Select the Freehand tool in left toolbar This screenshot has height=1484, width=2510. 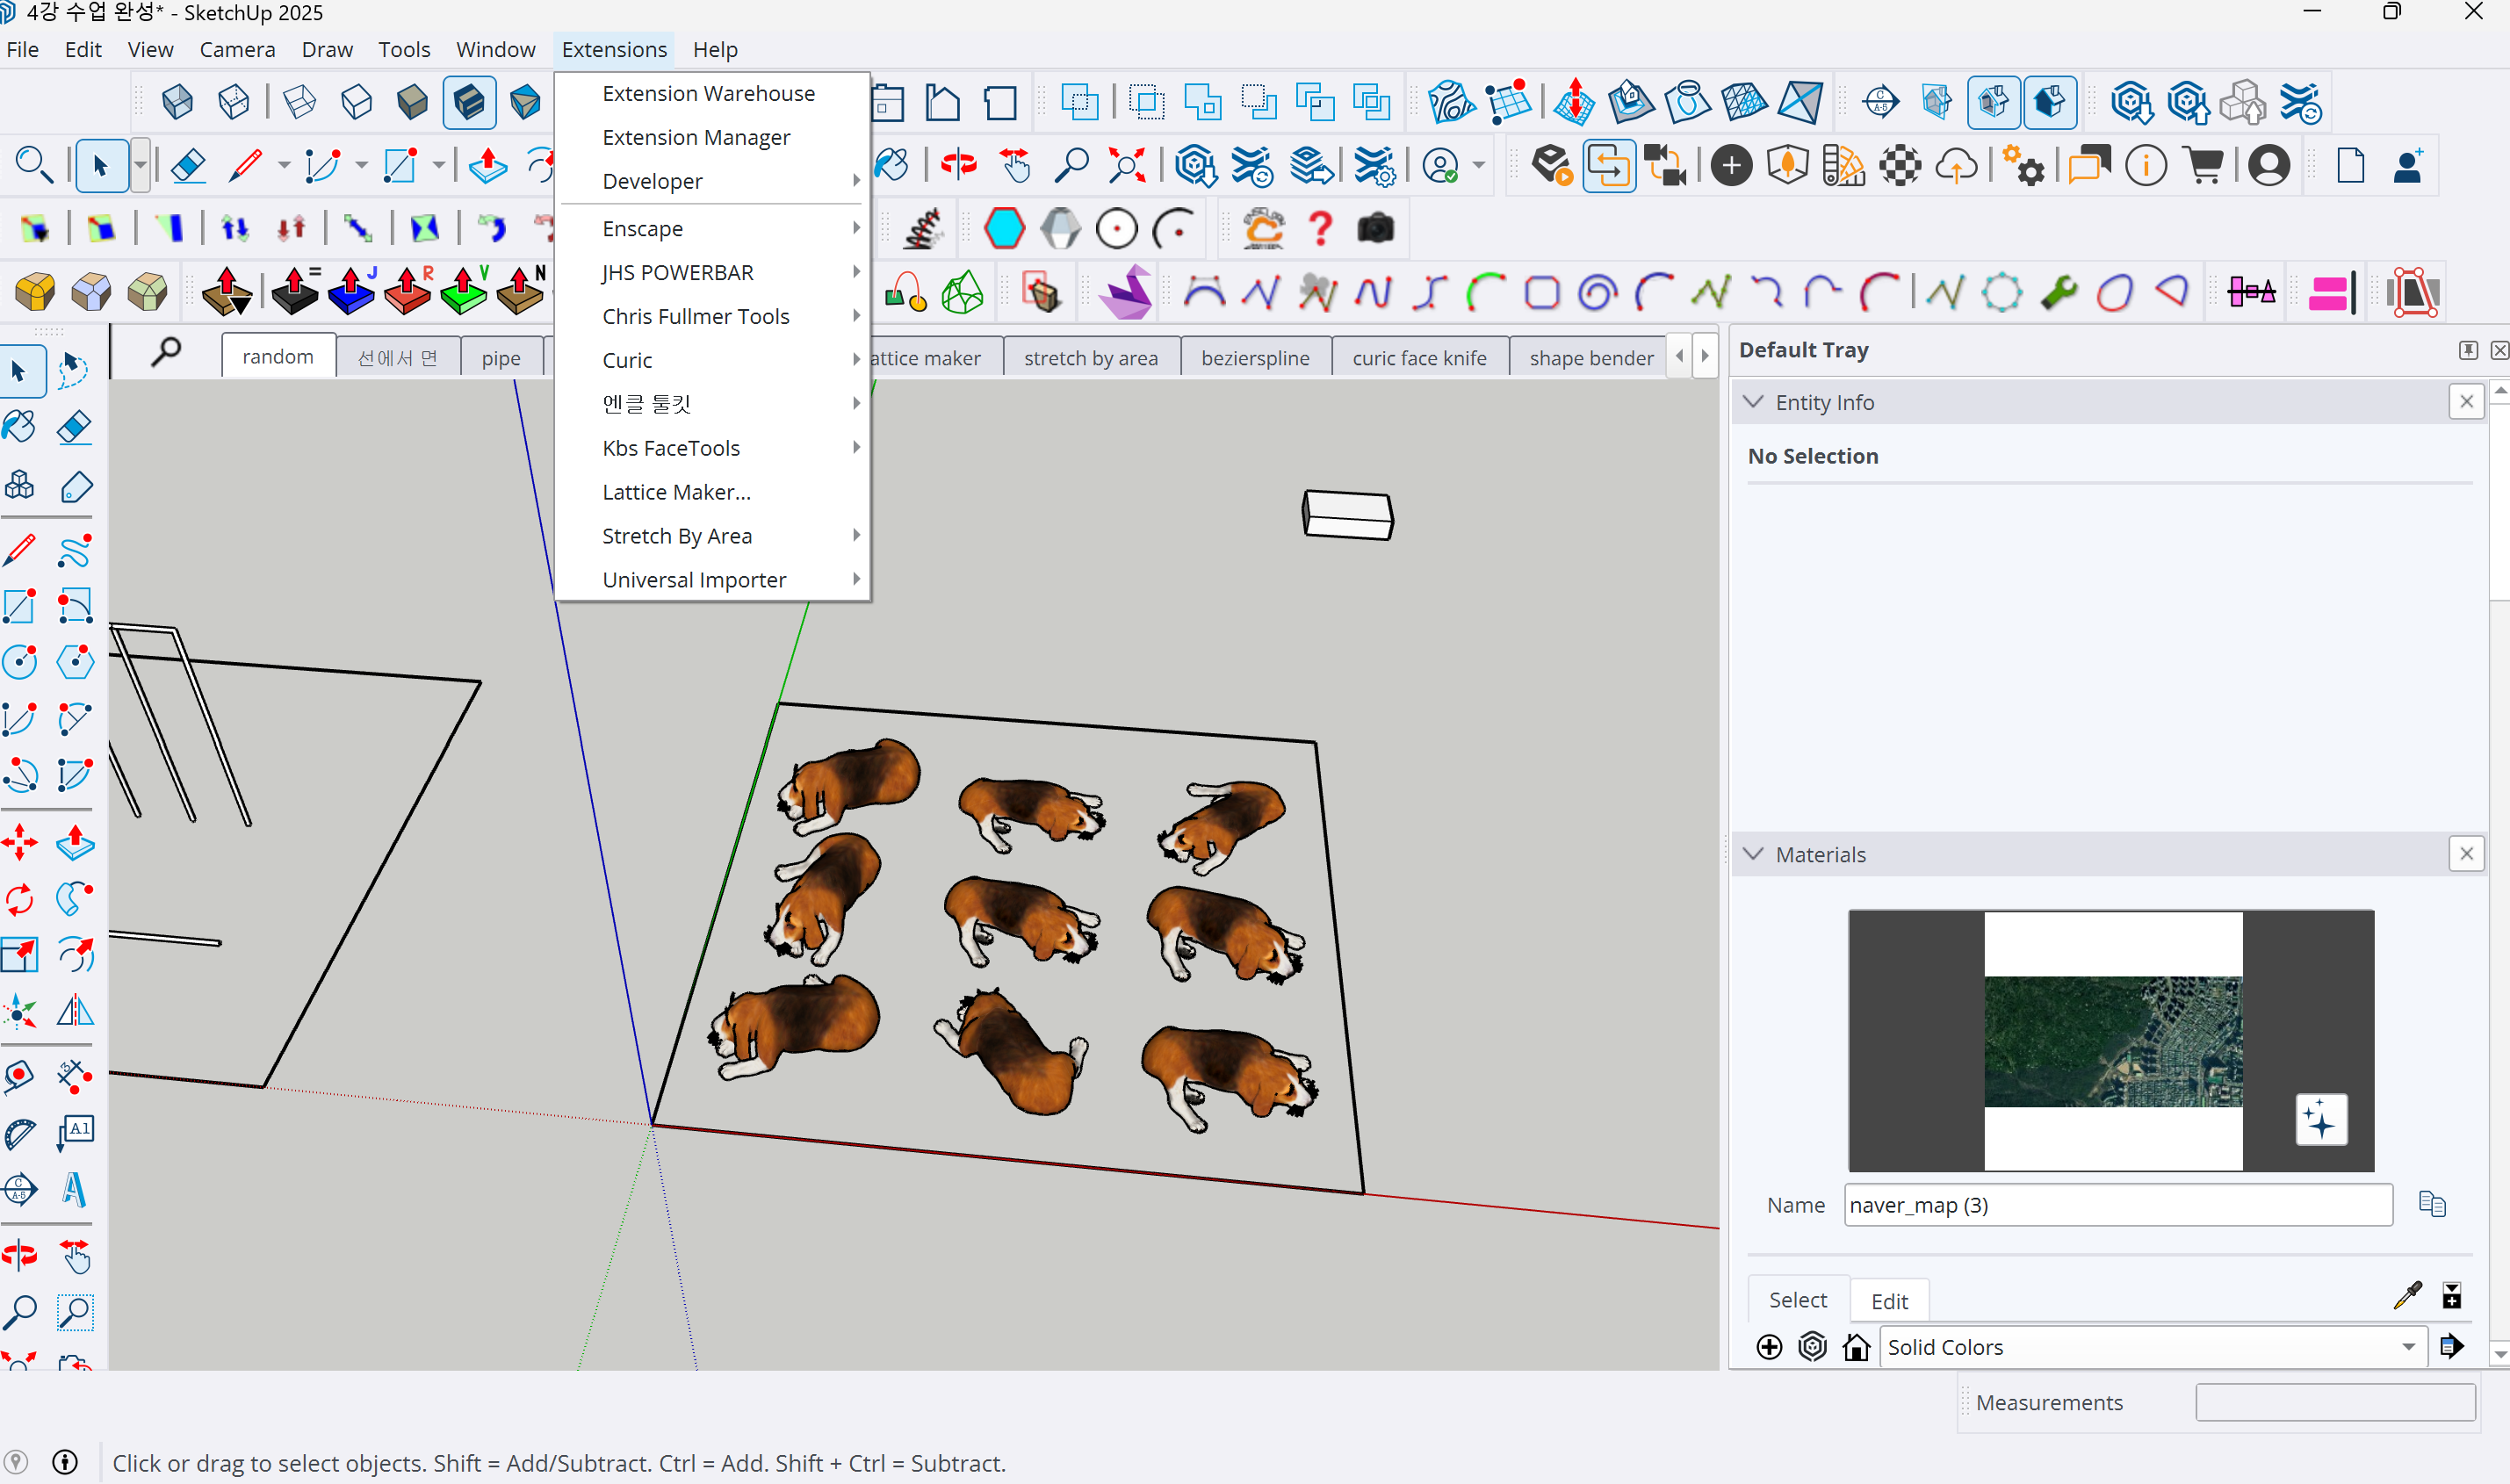pos(75,549)
